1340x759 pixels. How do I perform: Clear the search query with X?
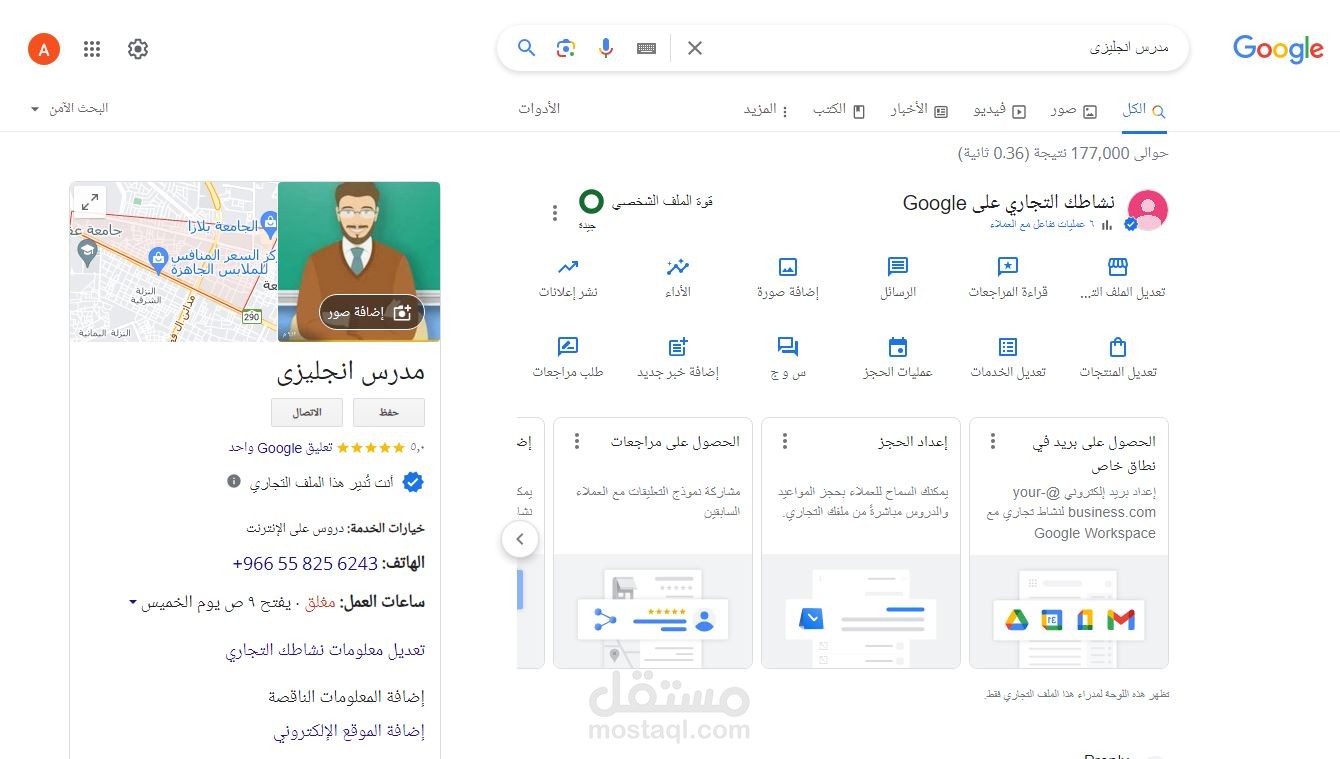tap(695, 48)
